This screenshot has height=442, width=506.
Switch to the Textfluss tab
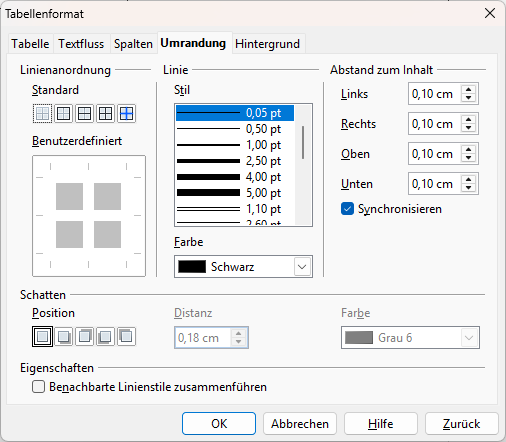tap(81, 44)
